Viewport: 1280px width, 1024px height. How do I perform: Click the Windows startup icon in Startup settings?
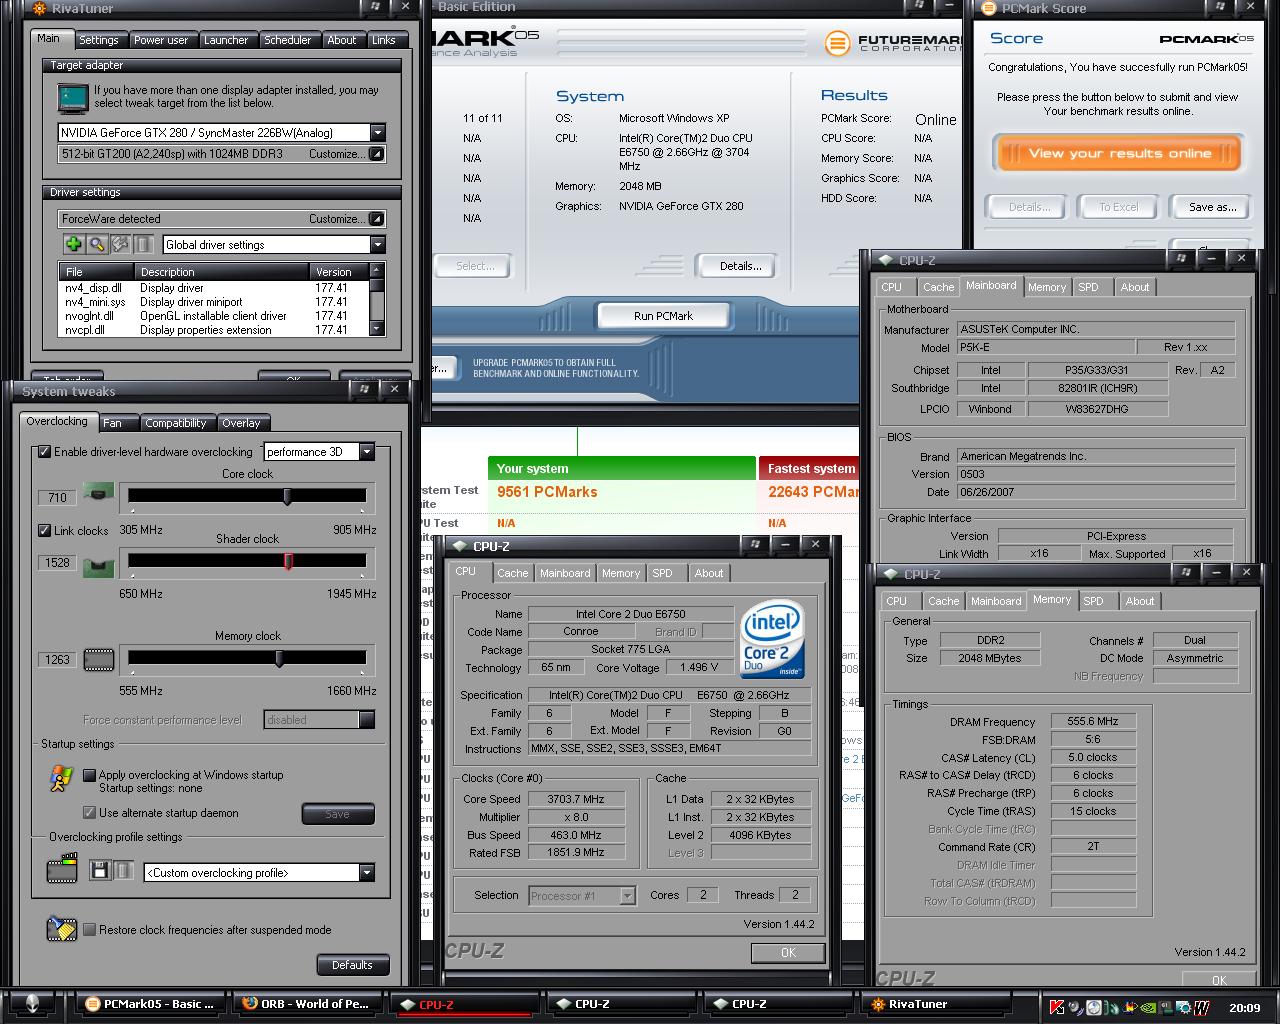coord(61,779)
